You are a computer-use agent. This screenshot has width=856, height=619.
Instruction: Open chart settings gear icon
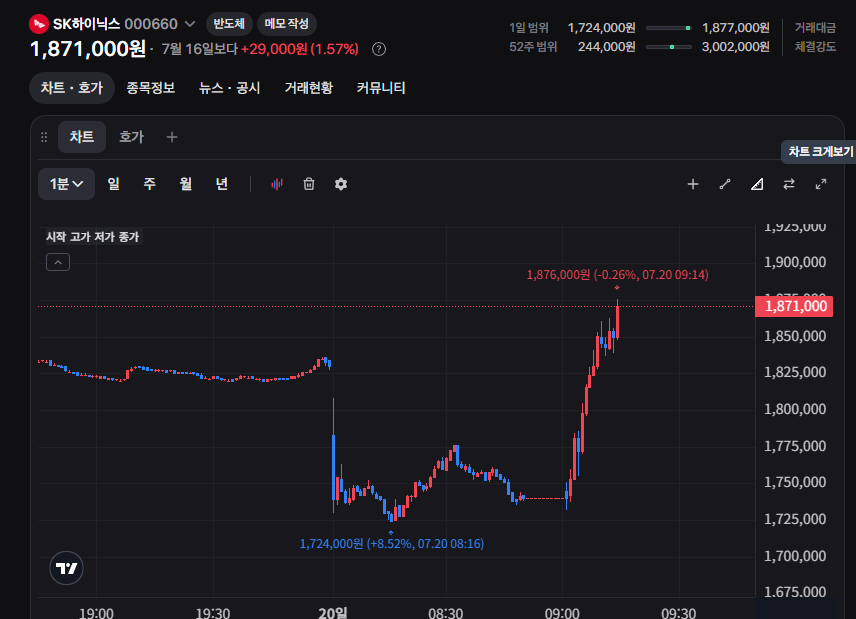tap(341, 184)
